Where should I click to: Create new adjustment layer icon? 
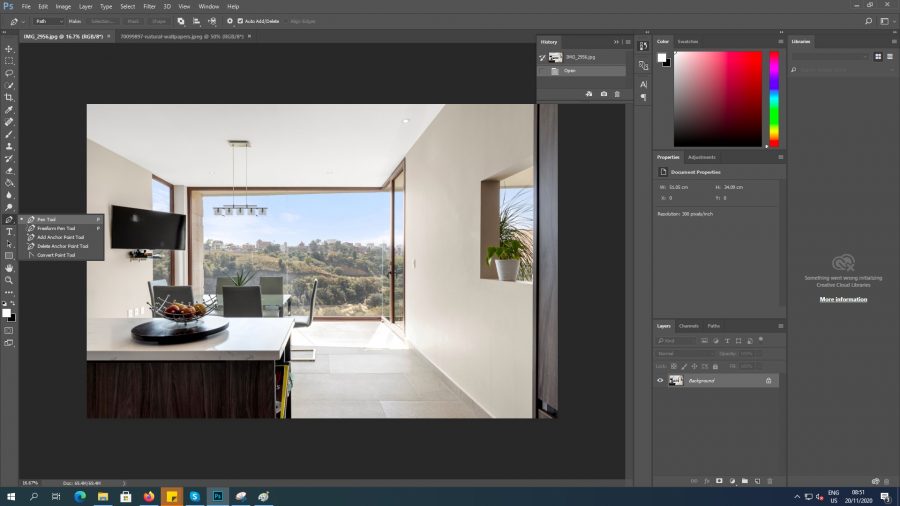(x=732, y=481)
